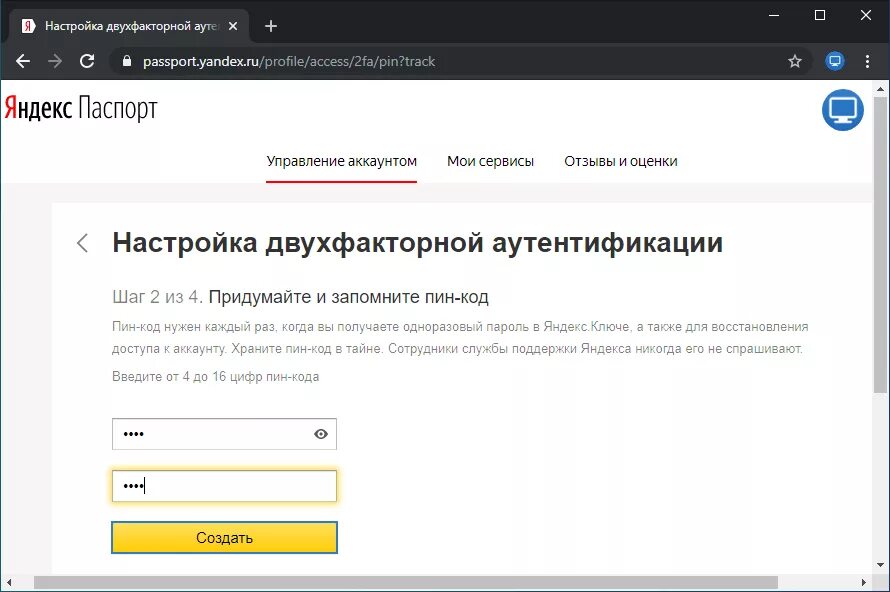890x592 pixels.
Task: Click the scroll-up arrow of vertical scrollbar
Action: [880, 89]
